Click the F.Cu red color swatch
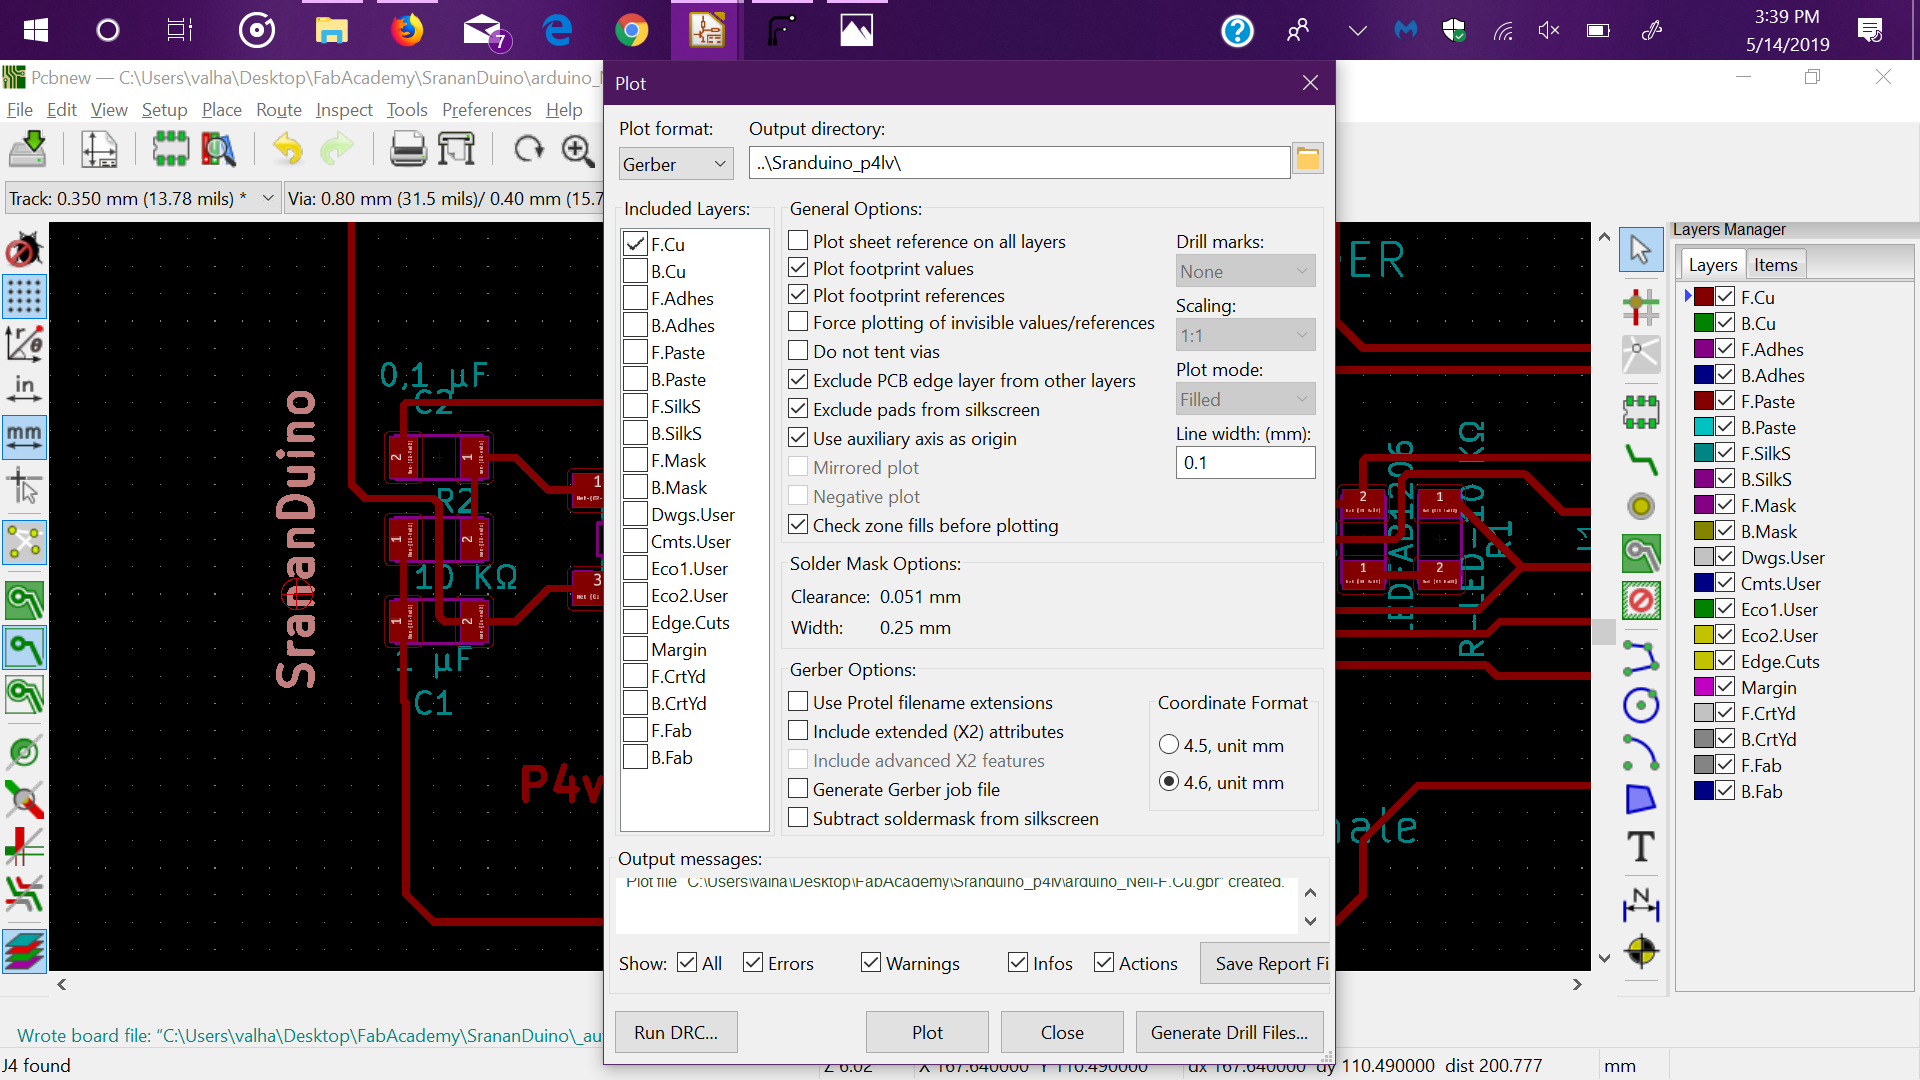 tap(1704, 297)
